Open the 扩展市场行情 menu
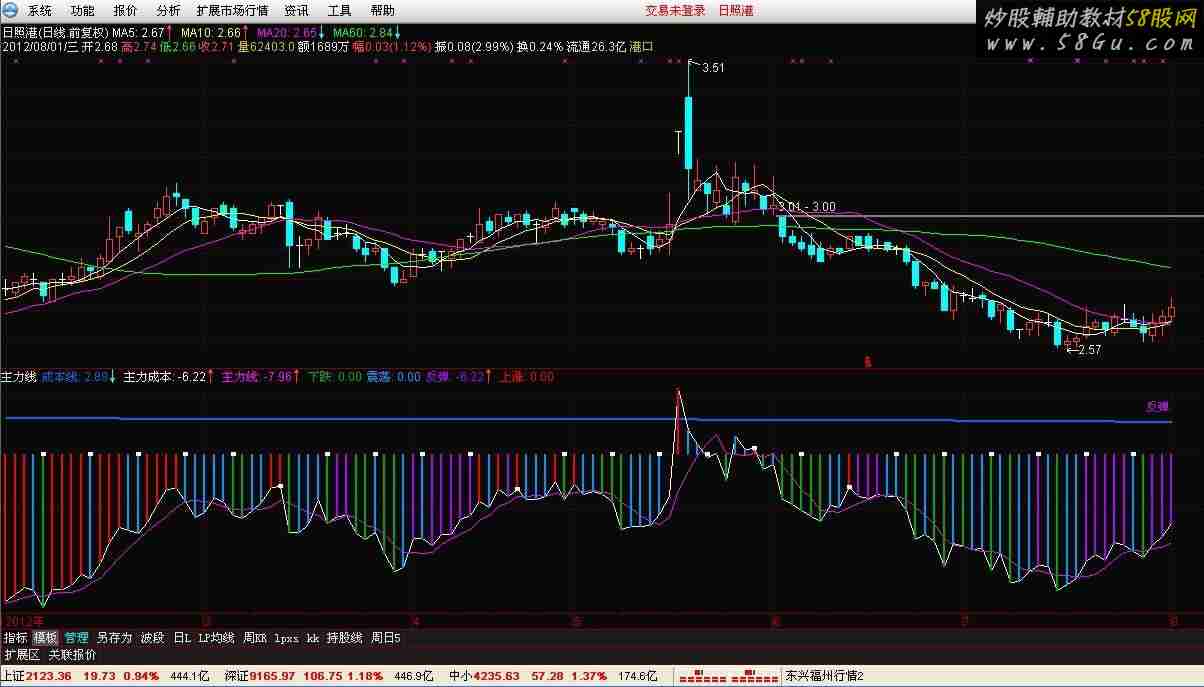This screenshot has width=1204, height=687. click(x=232, y=11)
